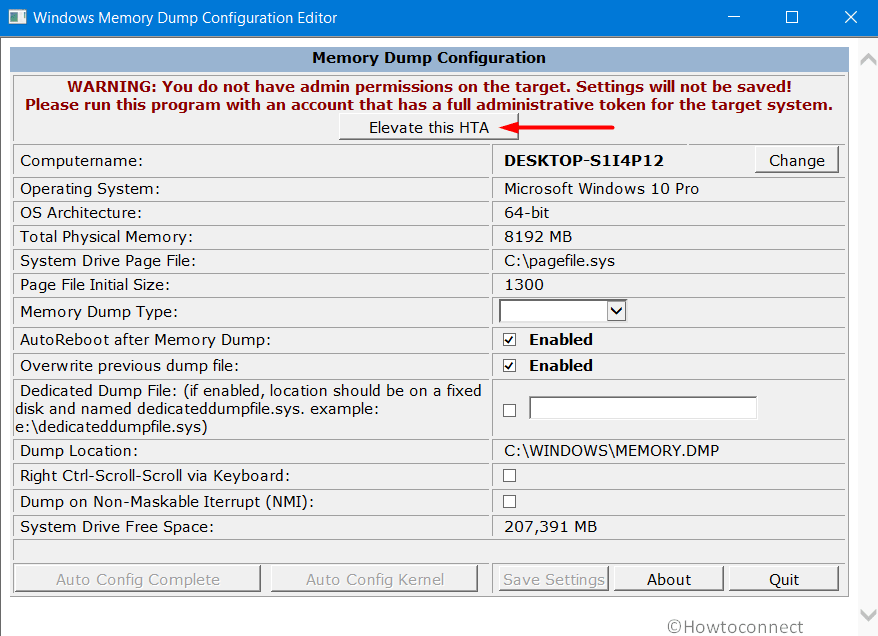Enable Right Ctrl-Scroll-Scroll via Keyboard checkbox
This screenshot has height=636, width=878.
pyautogui.click(x=509, y=476)
